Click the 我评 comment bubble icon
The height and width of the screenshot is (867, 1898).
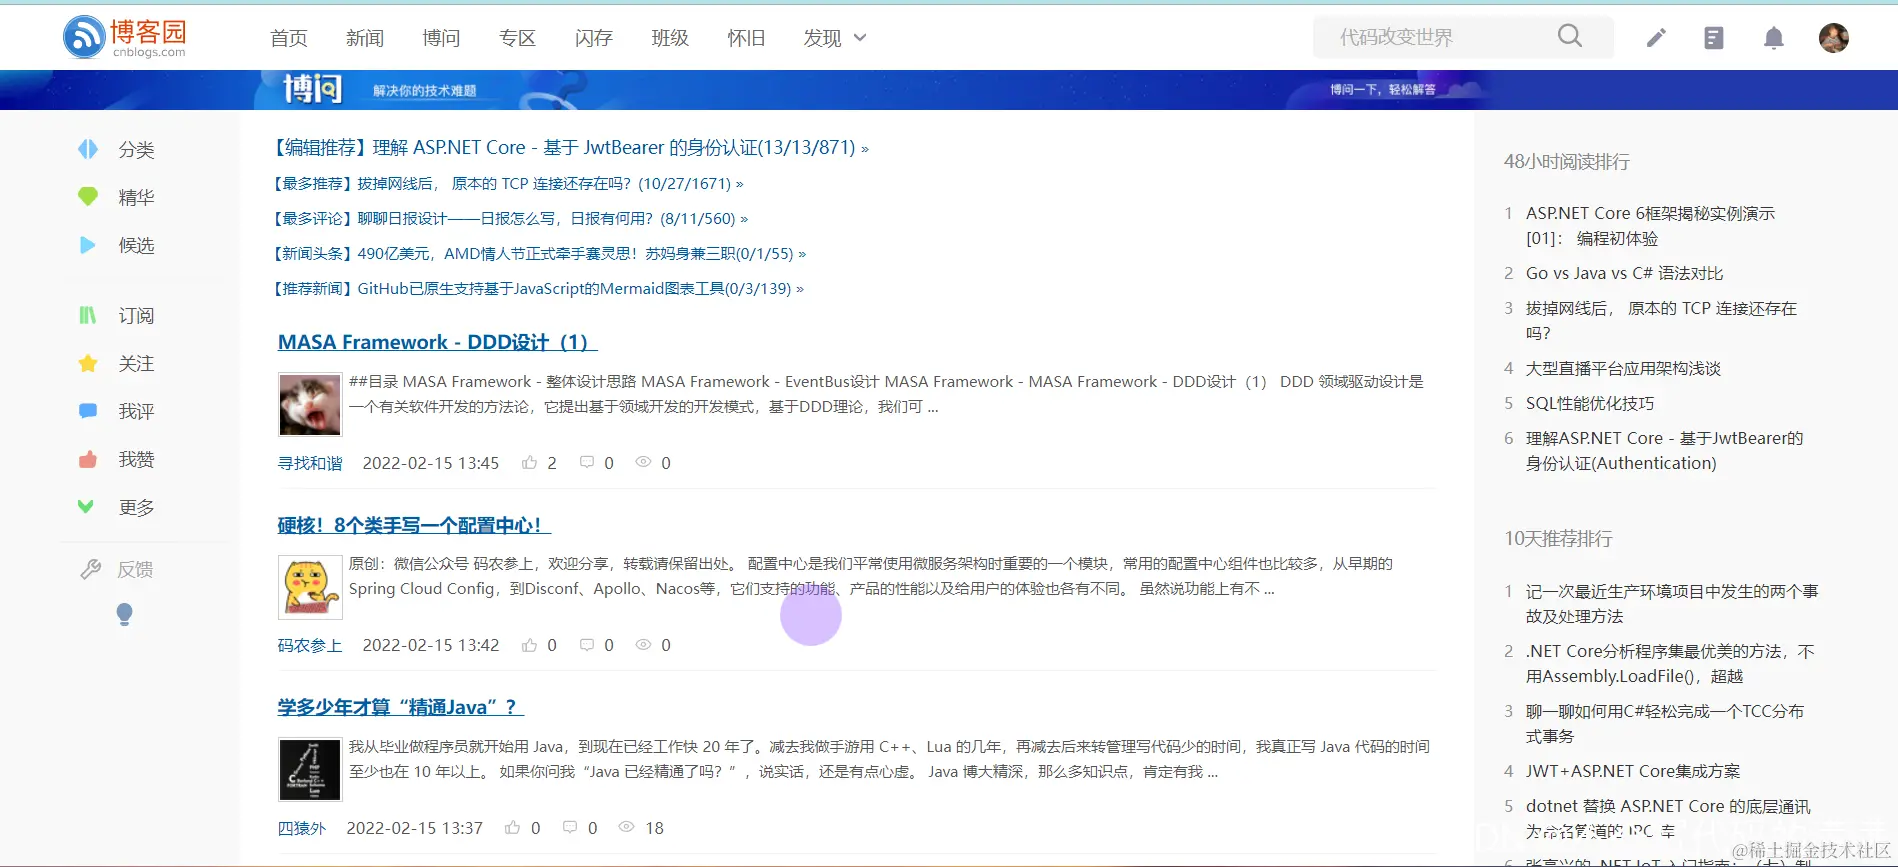[x=88, y=411]
